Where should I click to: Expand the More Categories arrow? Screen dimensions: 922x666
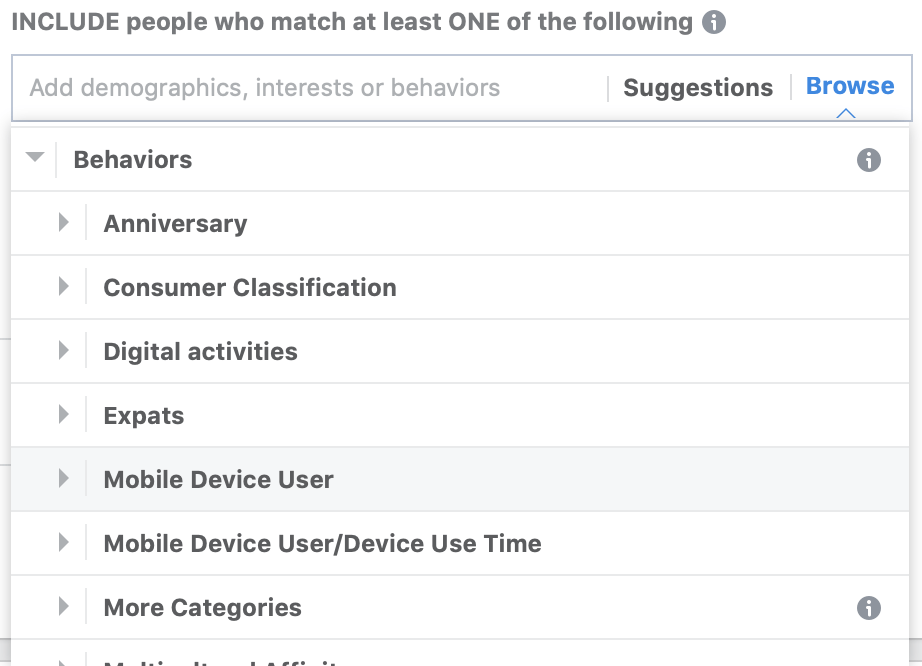[64, 607]
